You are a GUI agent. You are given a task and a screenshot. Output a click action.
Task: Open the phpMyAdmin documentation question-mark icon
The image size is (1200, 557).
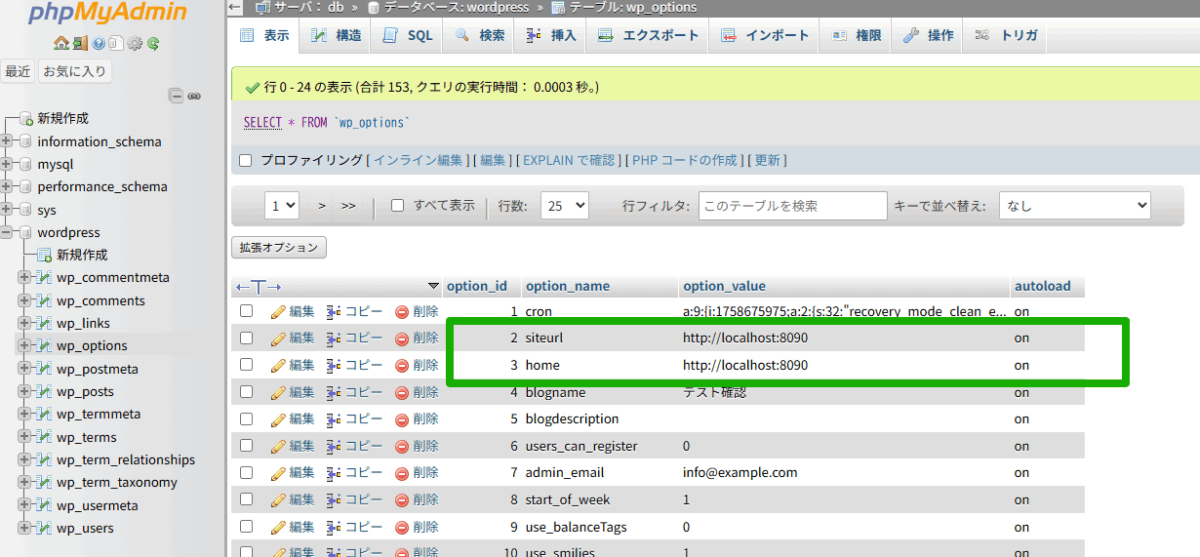pos(98,43)
